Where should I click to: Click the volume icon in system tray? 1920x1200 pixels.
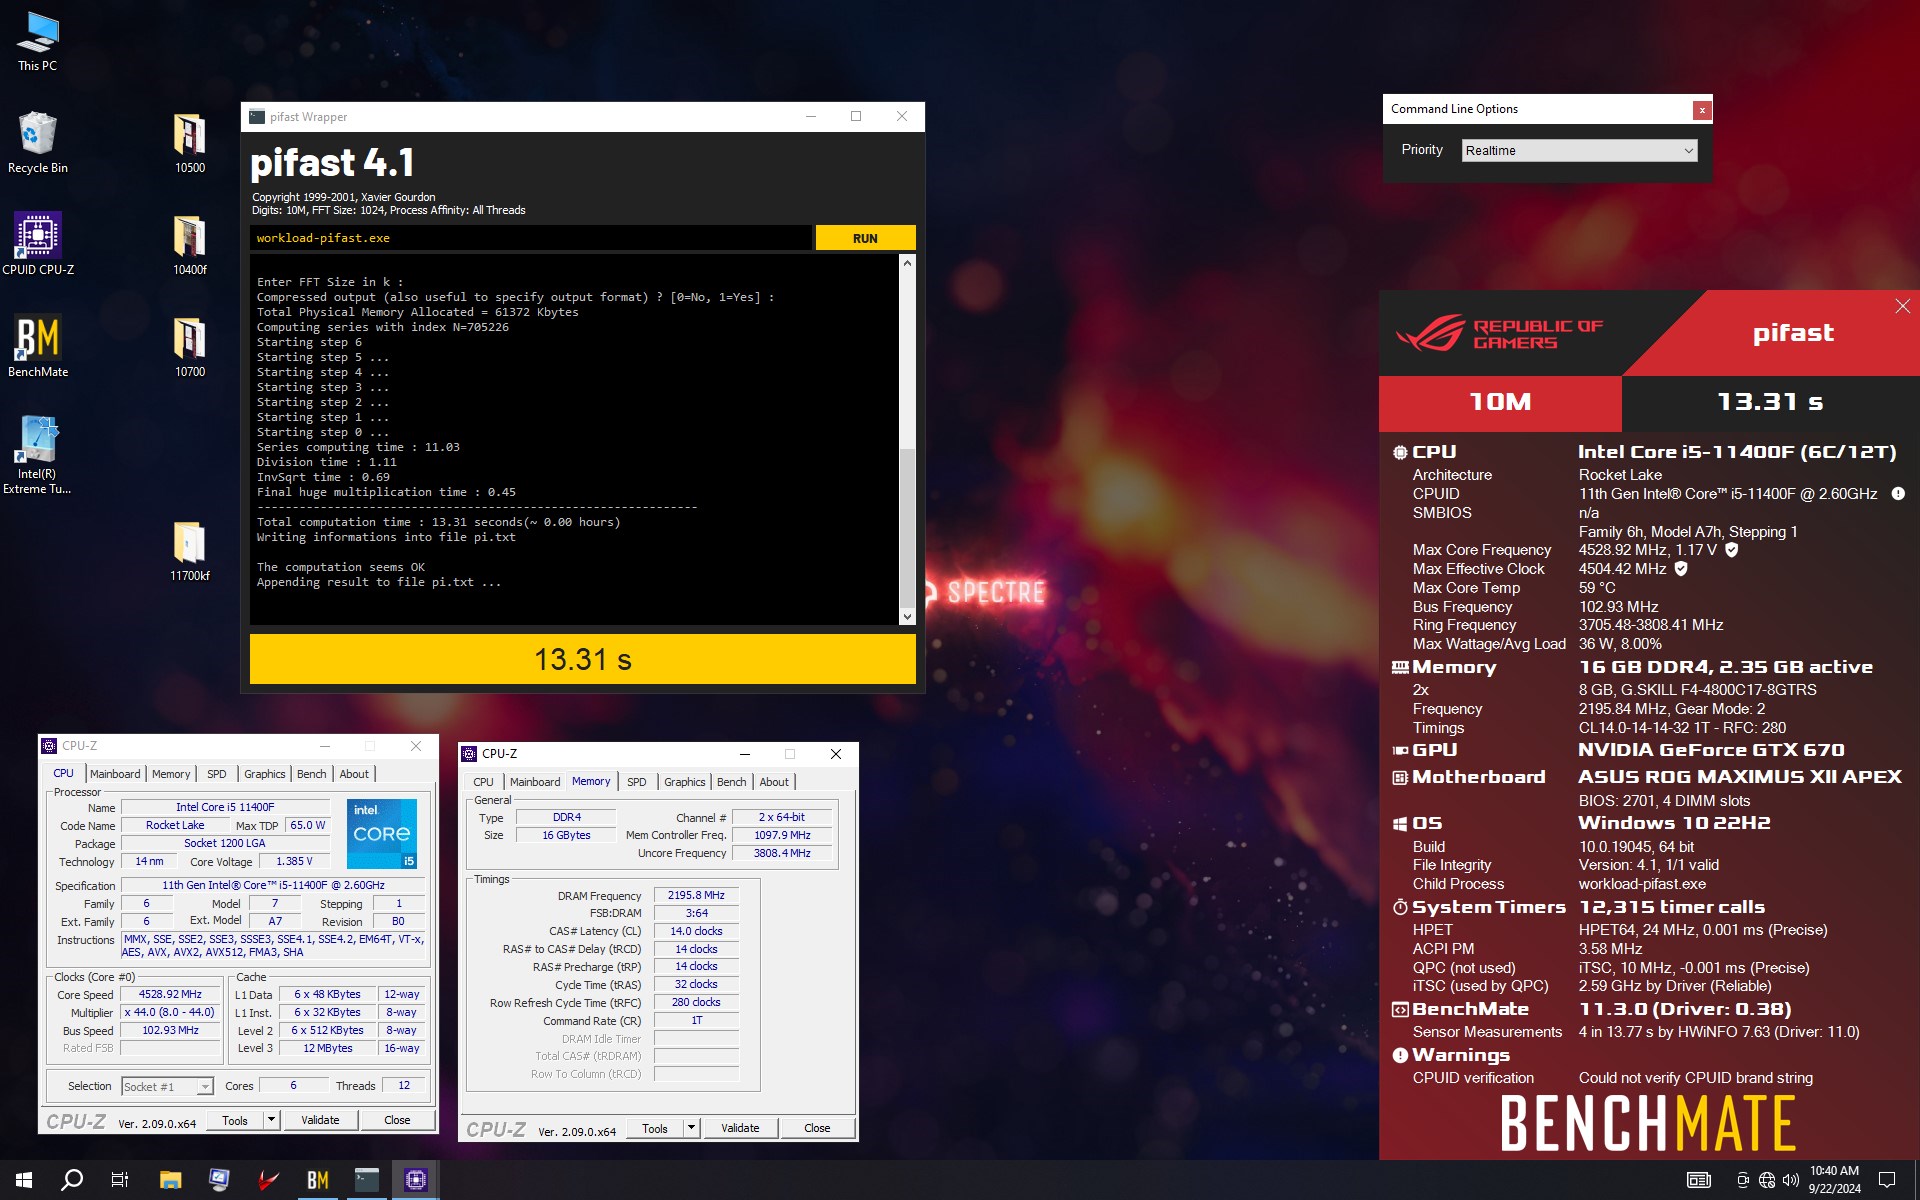pos(1791,1180)
